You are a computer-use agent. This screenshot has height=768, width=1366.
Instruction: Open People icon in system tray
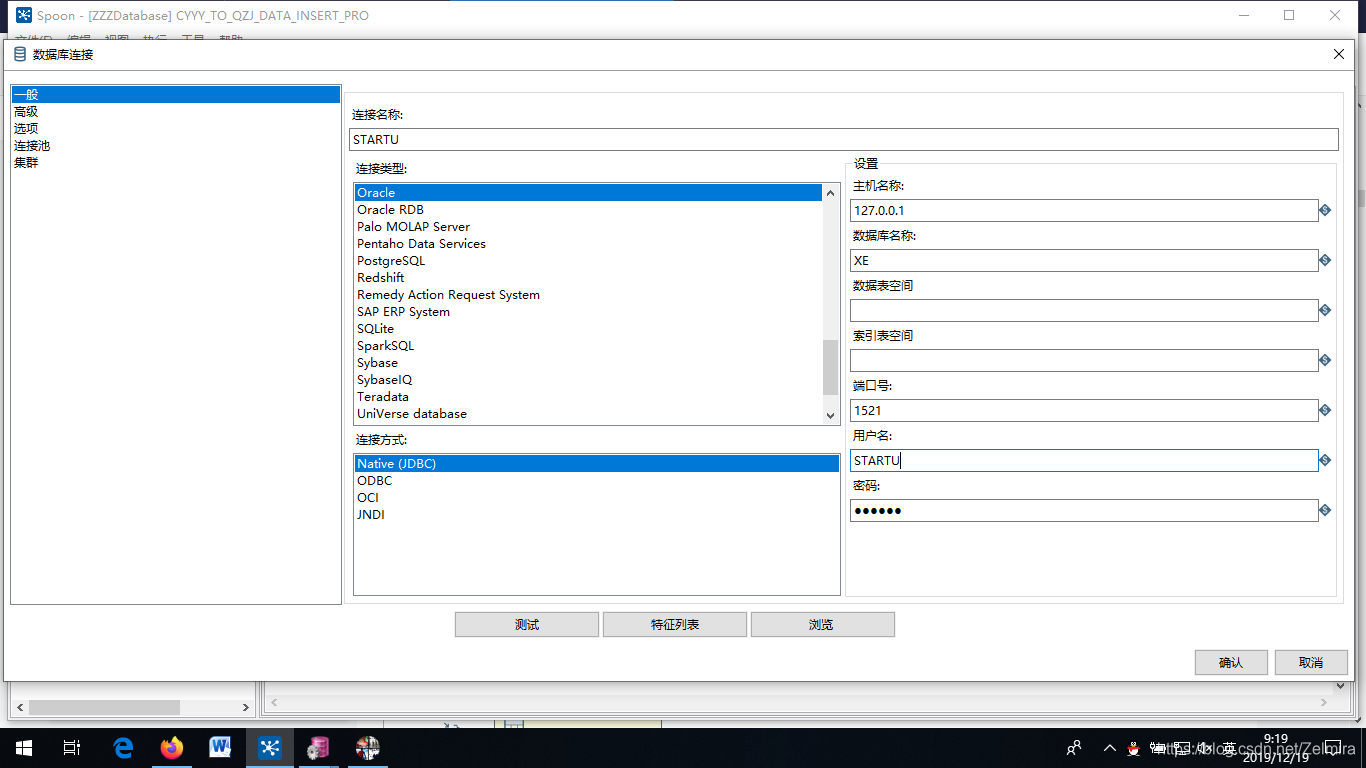pyautogui.click(x=1074, y=748)
